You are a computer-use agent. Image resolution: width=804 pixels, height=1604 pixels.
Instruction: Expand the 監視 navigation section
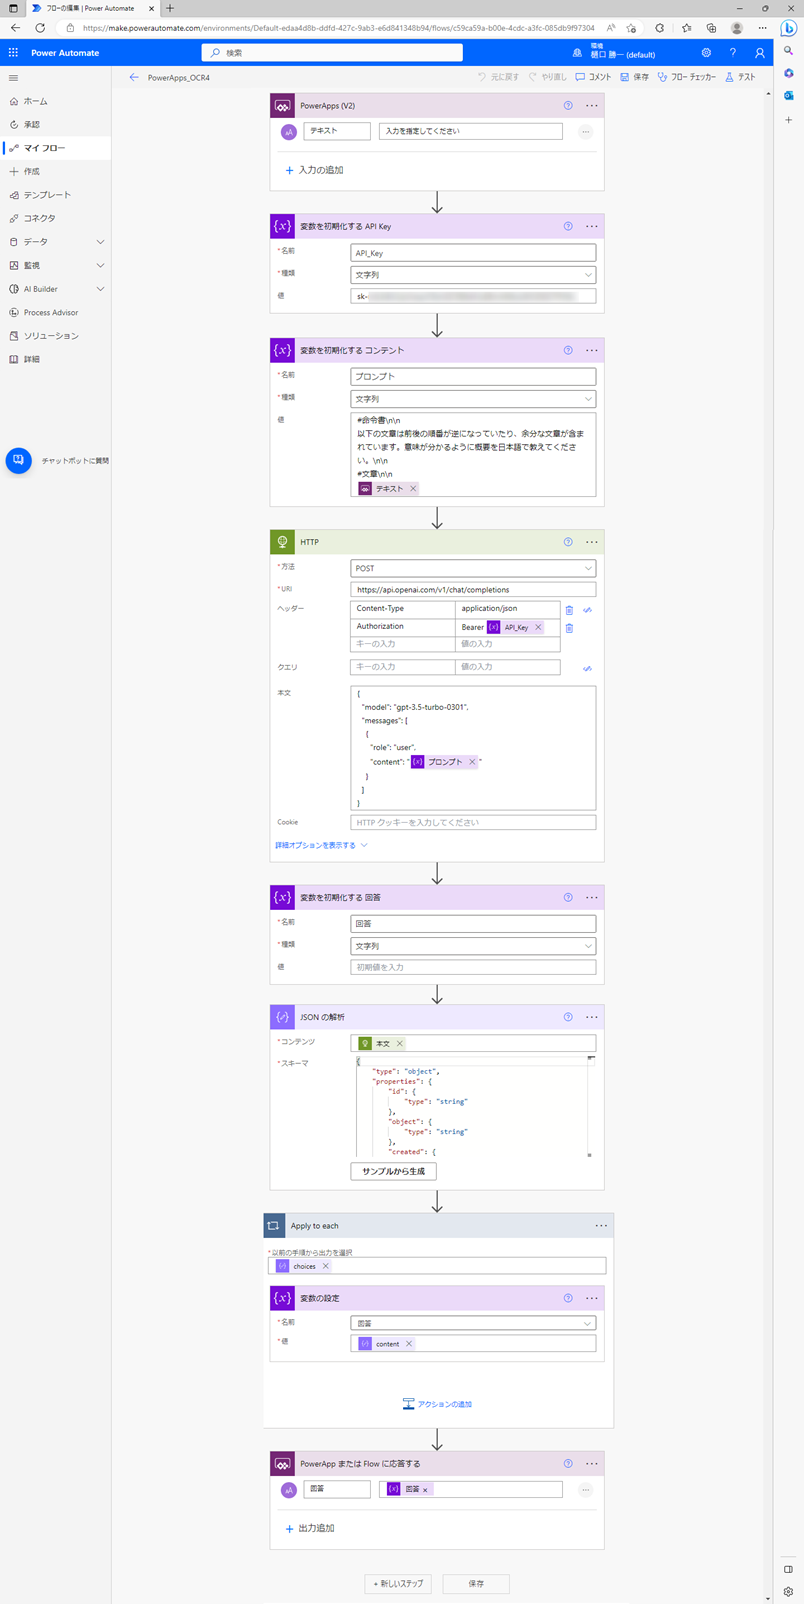pyautogui.click(x=100, y=266)
